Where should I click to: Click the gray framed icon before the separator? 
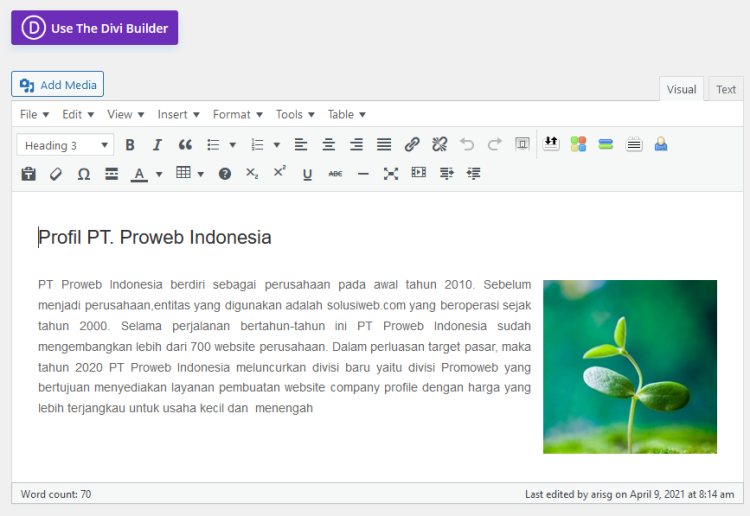[x=522, y=144]
